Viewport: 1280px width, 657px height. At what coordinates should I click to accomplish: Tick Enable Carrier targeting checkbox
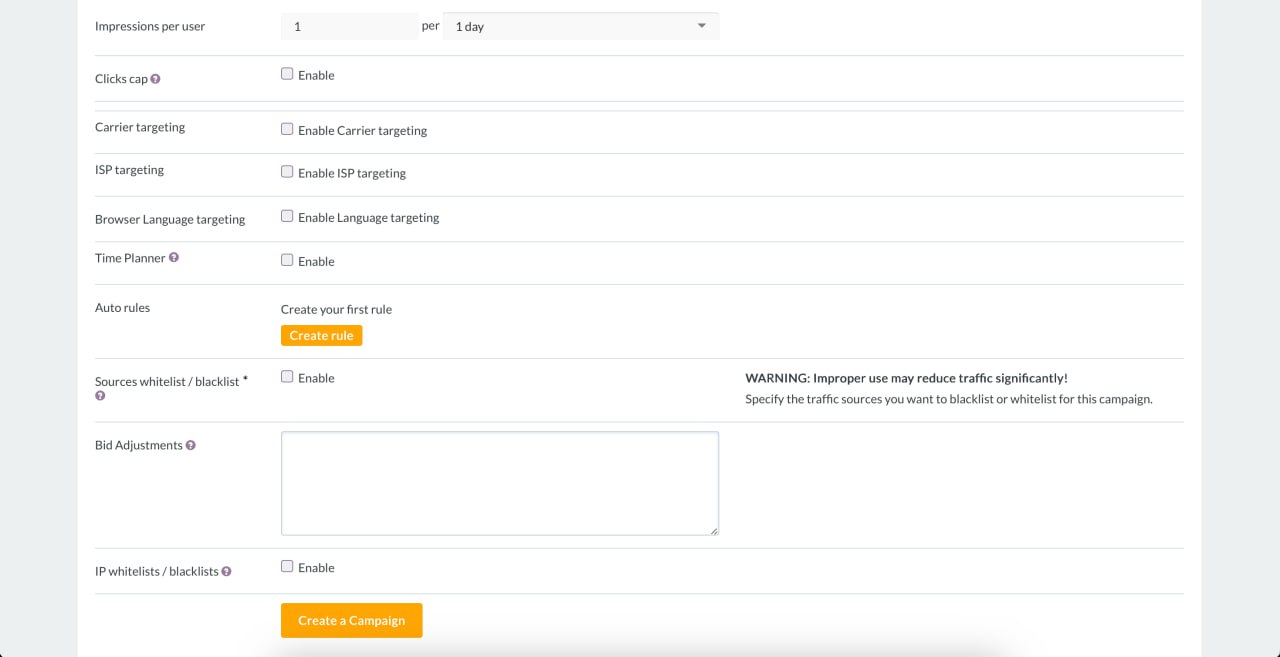click(x=287, y=129)
